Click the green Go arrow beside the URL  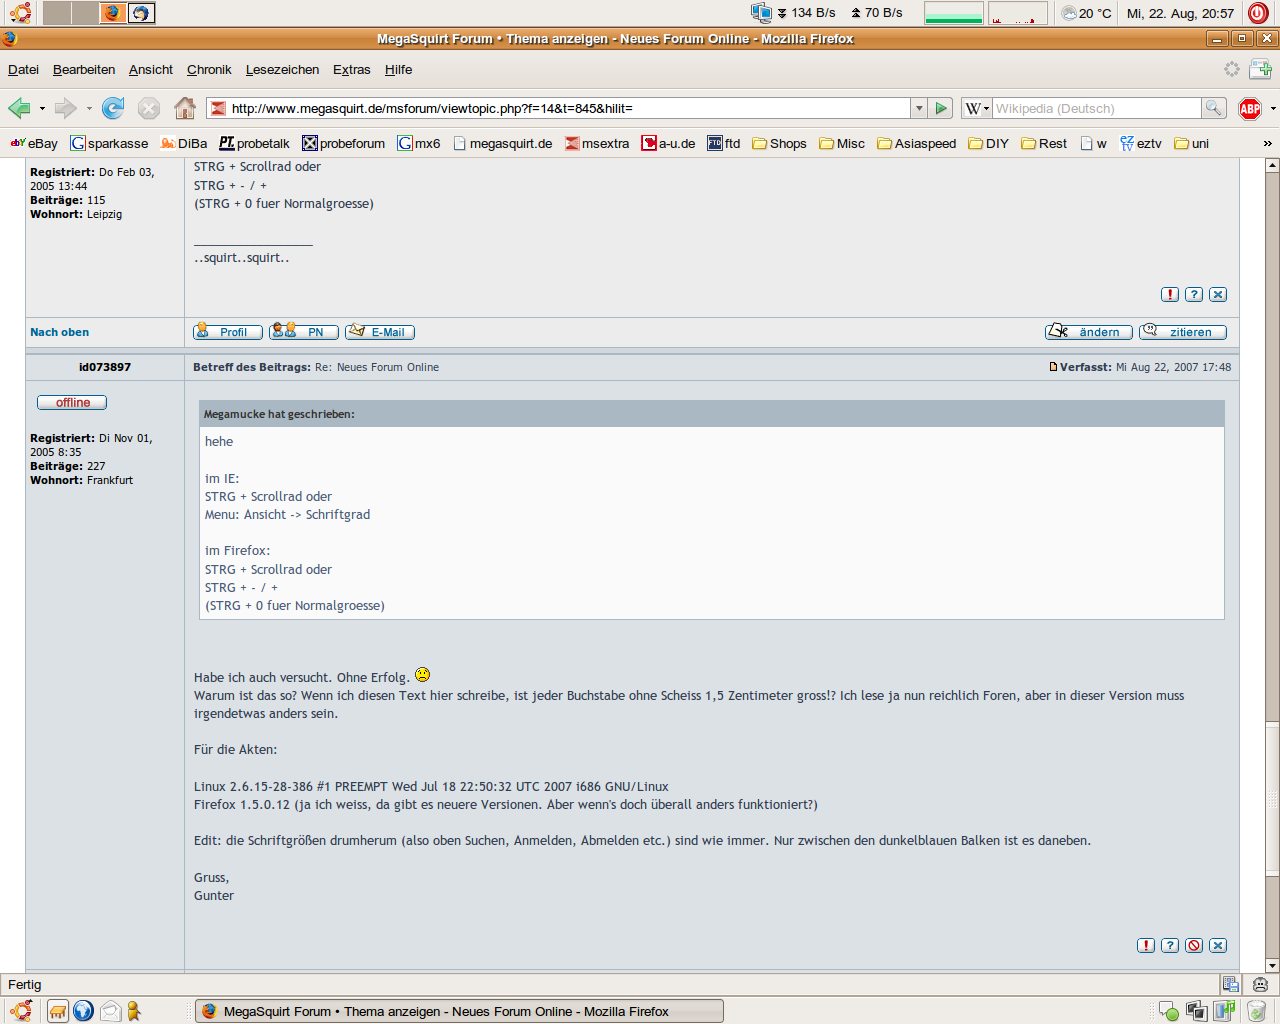coord(941,108)
